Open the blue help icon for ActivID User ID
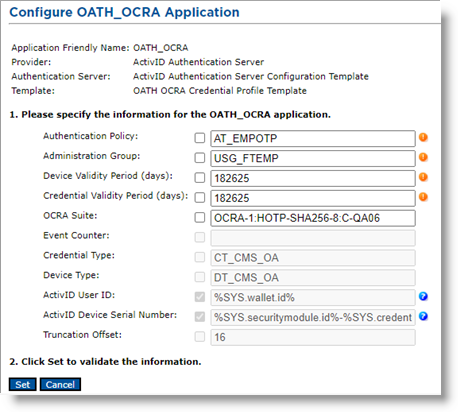The height and width of the screenshot is (412, 458). coord(423,296)
